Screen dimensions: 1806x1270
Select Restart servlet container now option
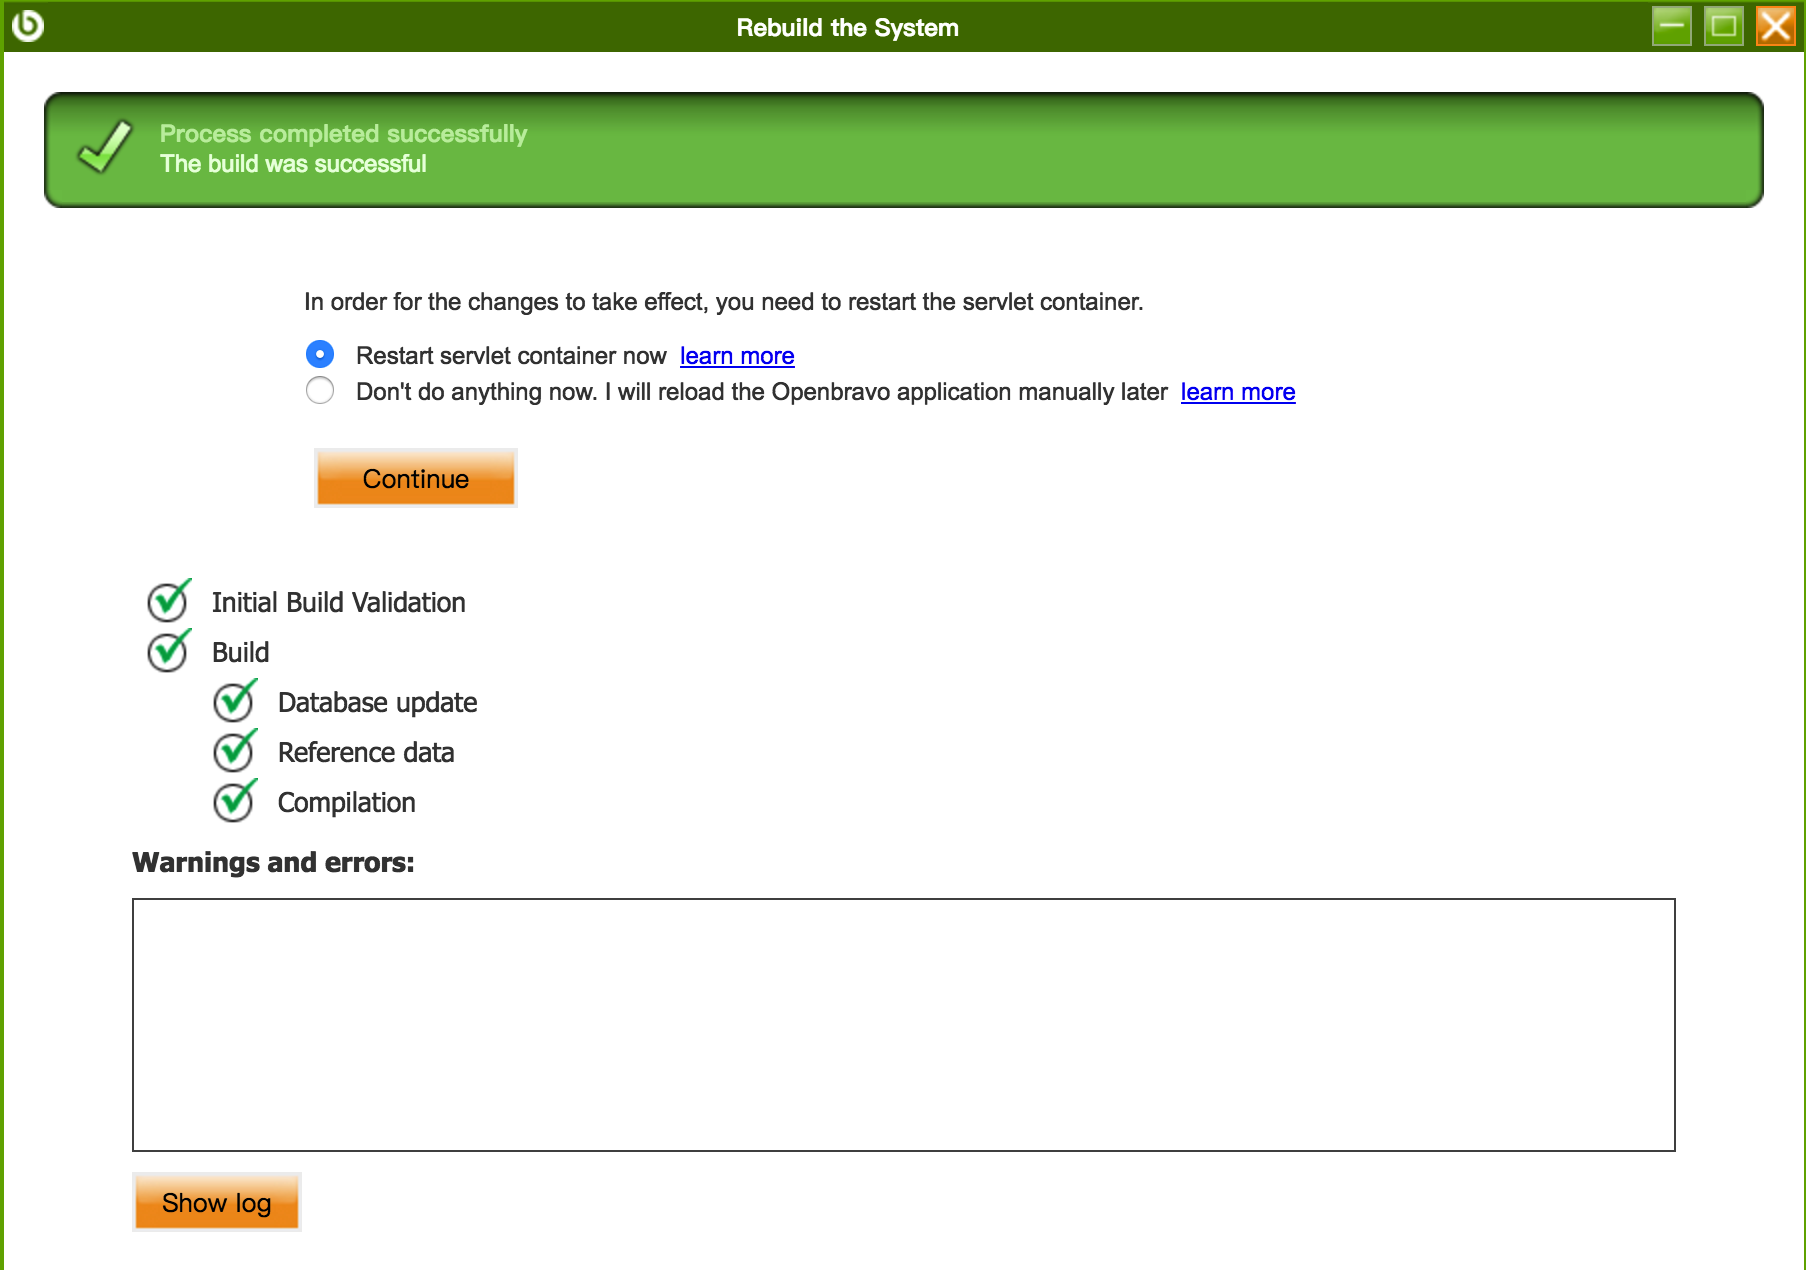click(x=320, y=354)
